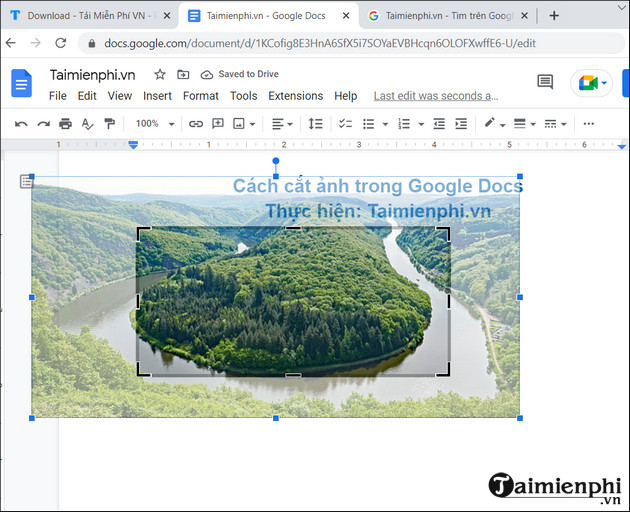Click the bottom crop handle of image
The height and width of the screenshot is (512, 630).
click(x=293, y=375)
